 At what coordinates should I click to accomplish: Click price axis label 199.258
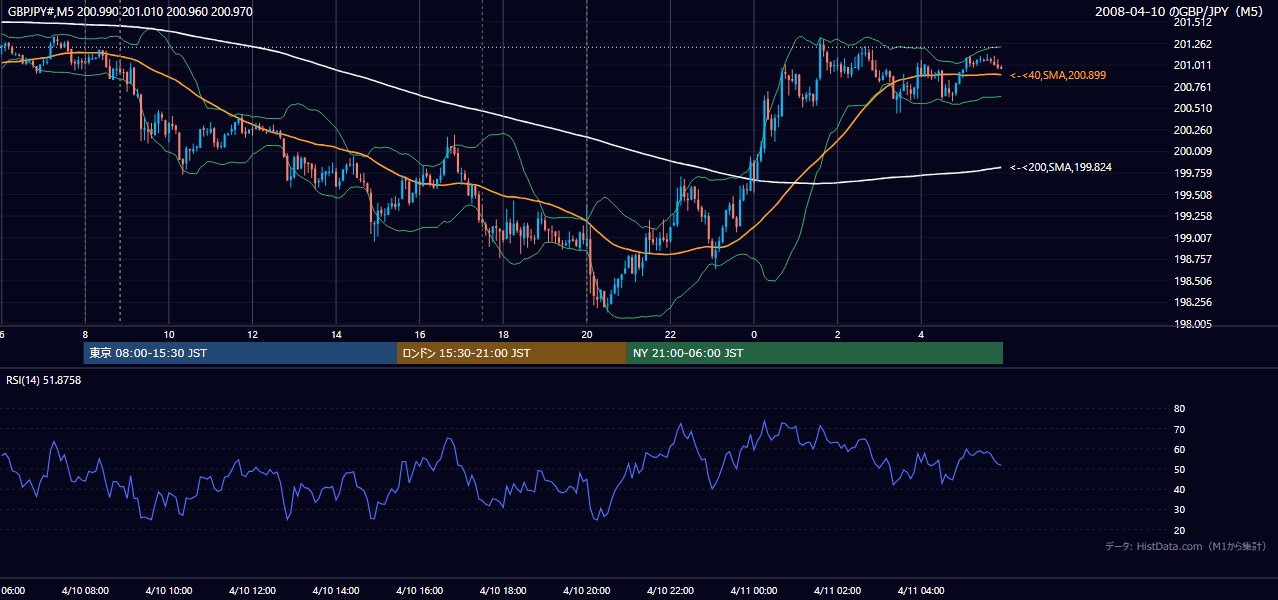[1192, 216]
